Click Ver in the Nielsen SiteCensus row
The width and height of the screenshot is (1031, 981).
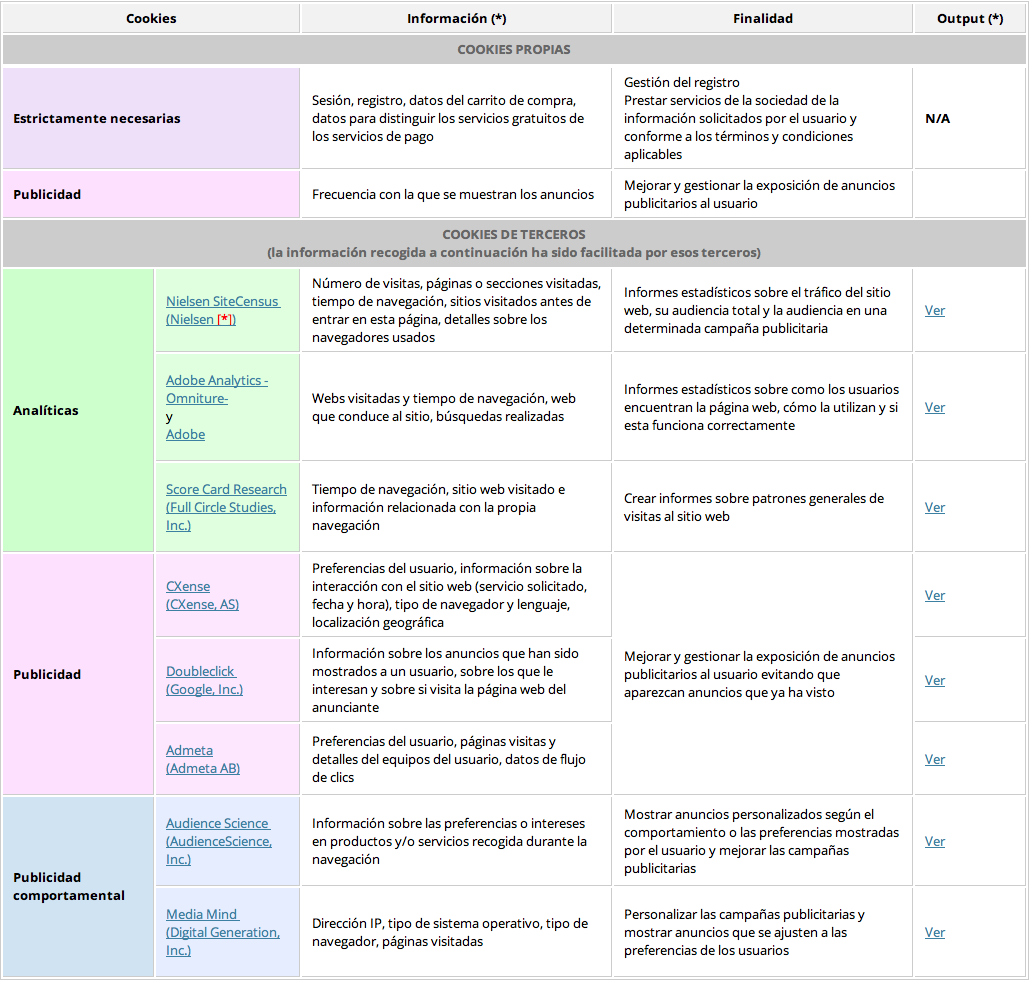[934, 310]
